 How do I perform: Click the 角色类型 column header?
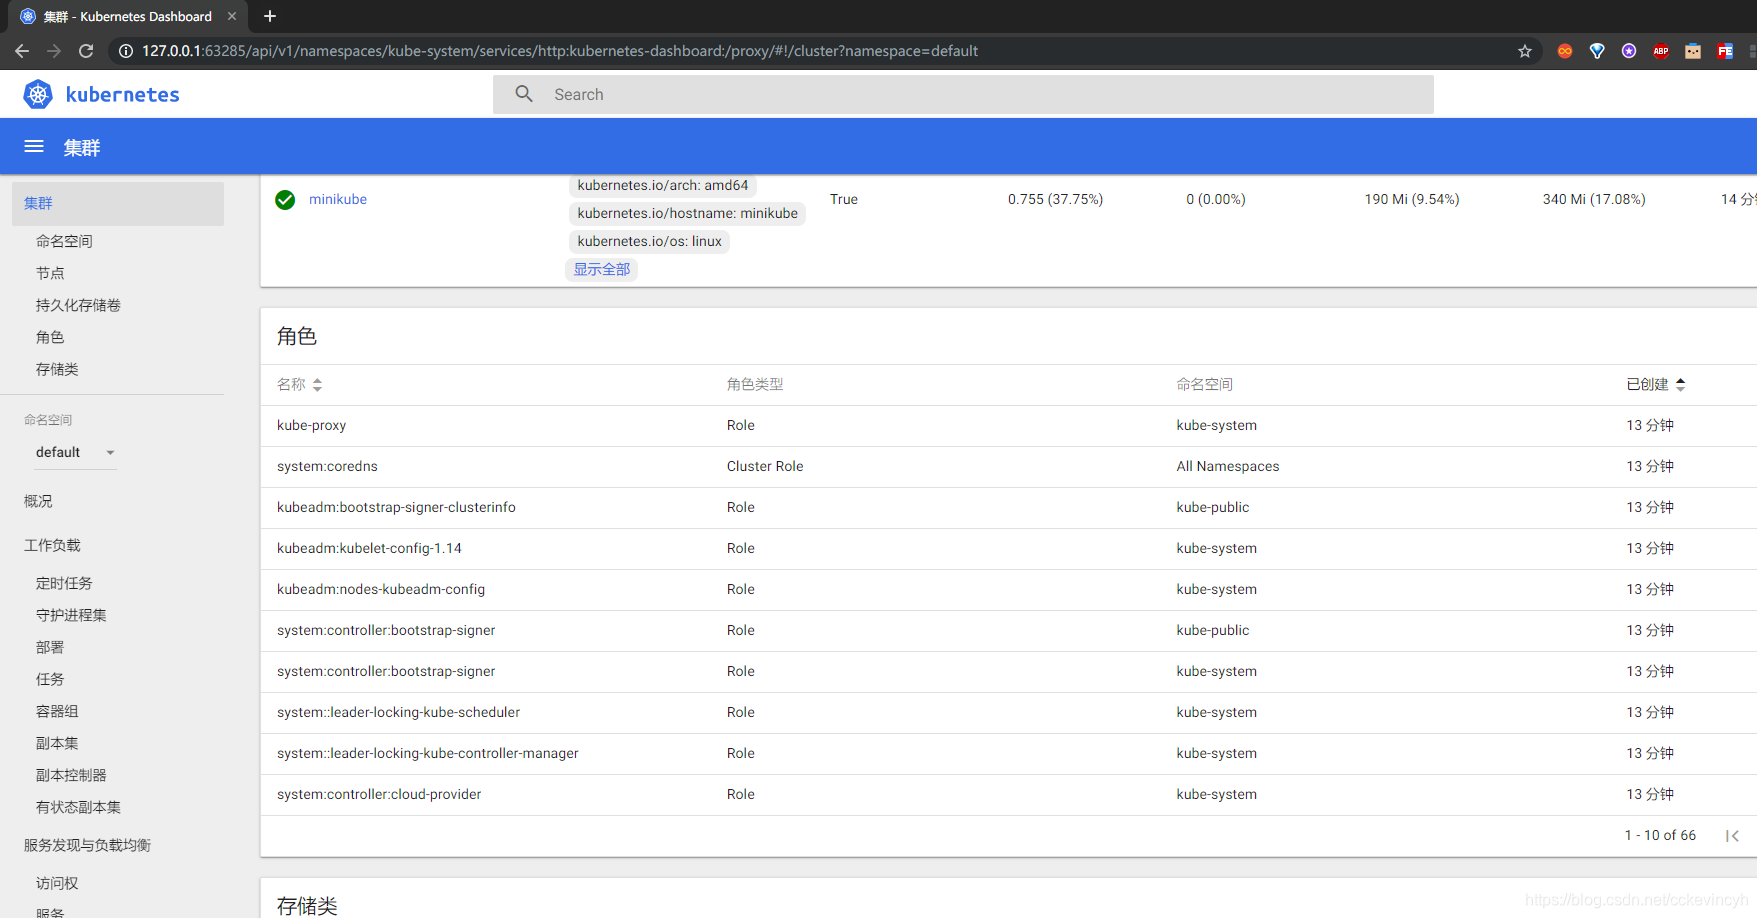tap(755, 384)
